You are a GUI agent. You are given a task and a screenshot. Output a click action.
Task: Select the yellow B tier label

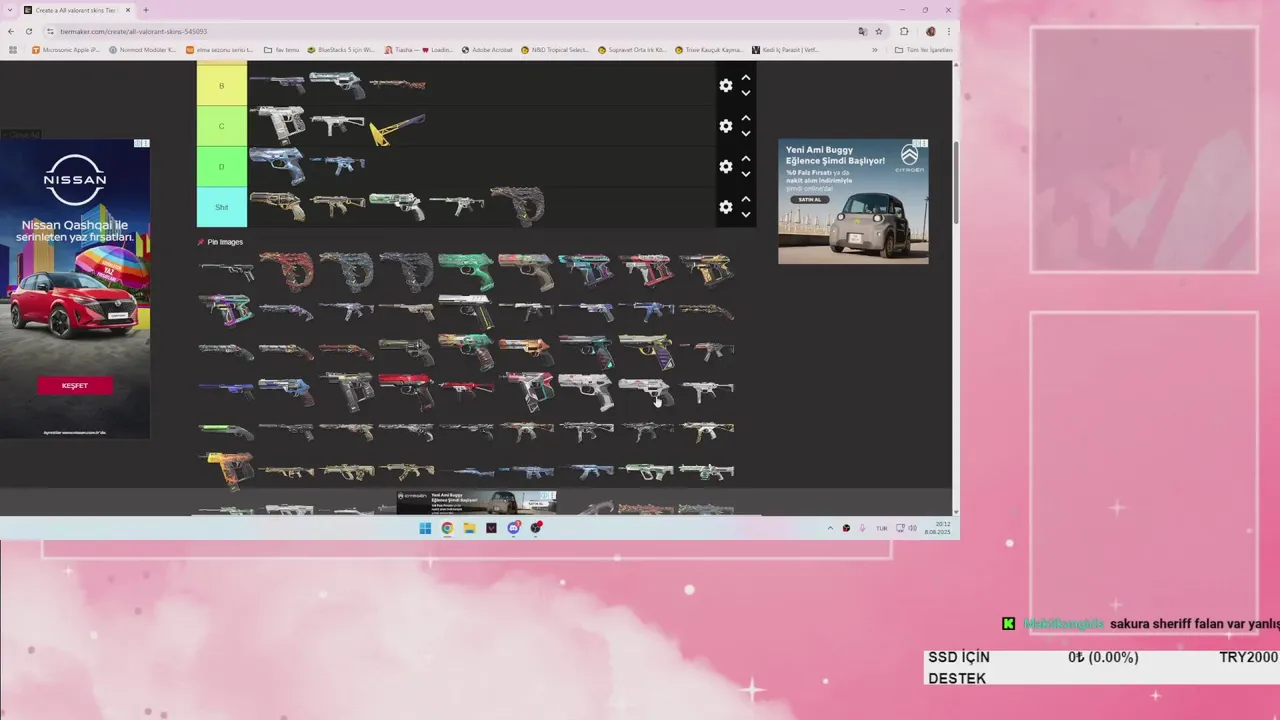tap(222, 85)
